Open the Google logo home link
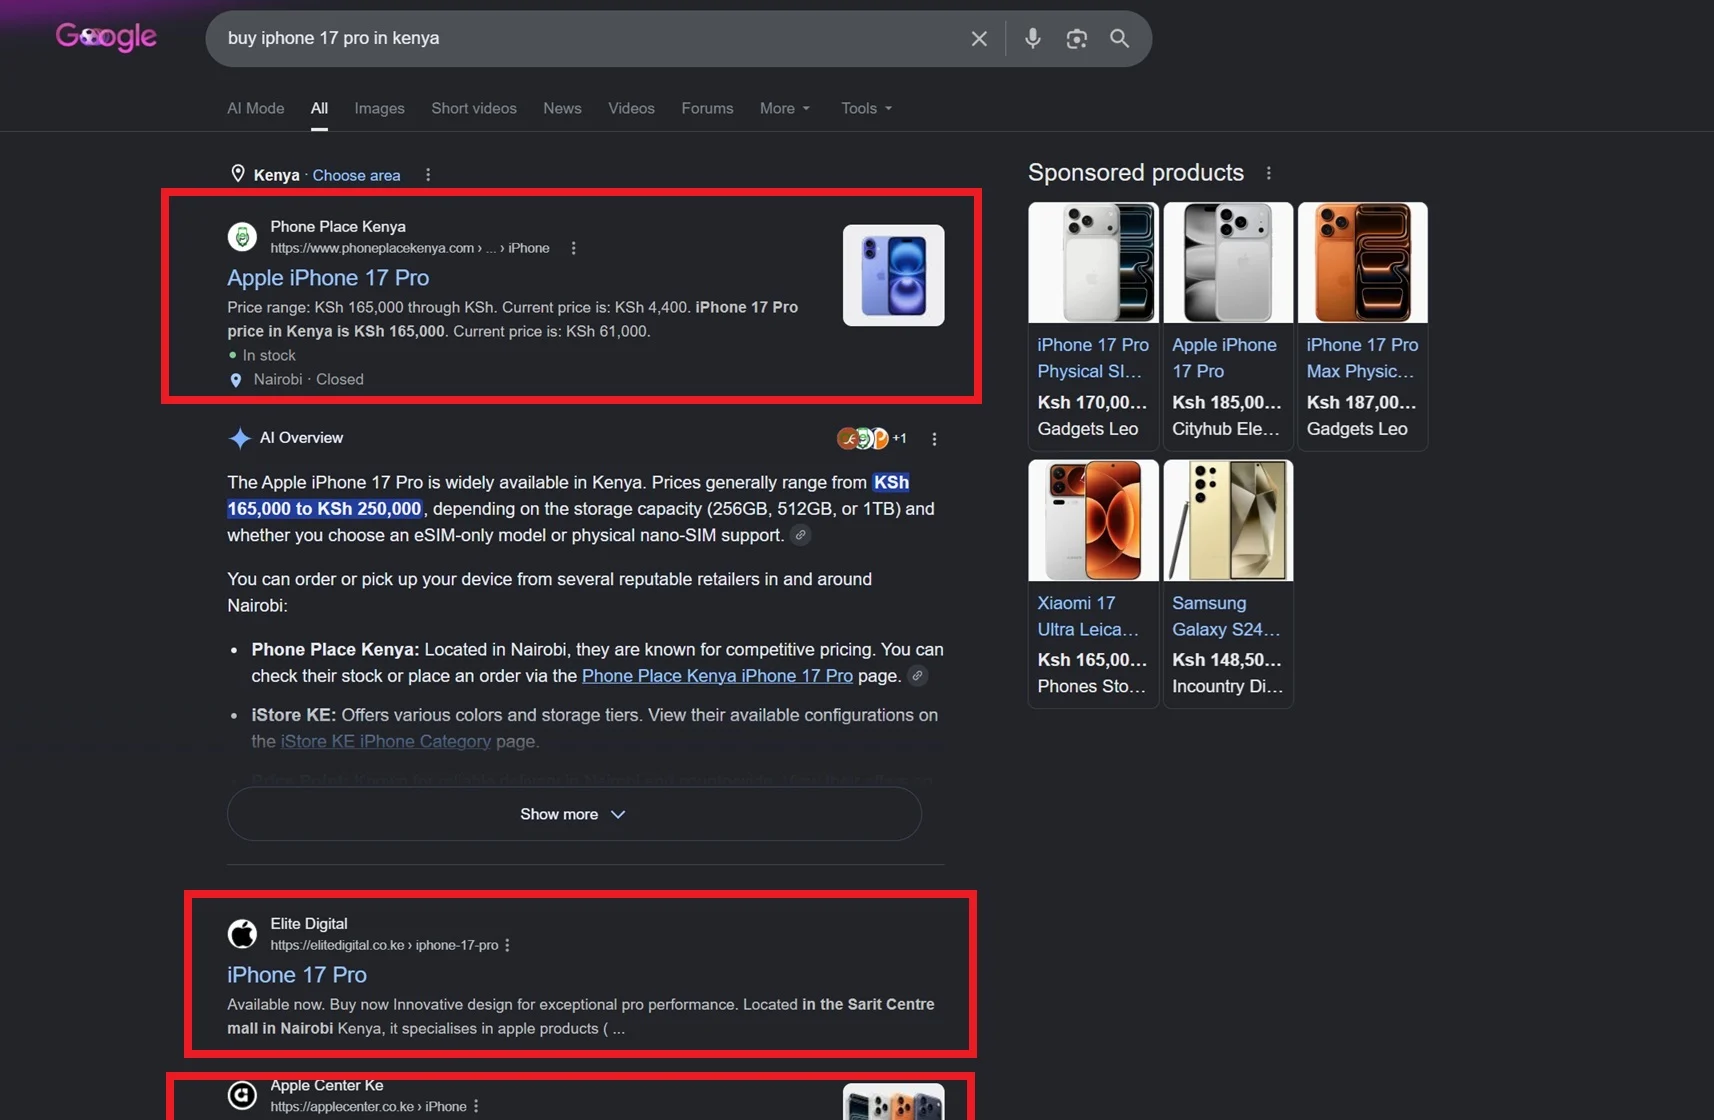 [x=106, y=37]
